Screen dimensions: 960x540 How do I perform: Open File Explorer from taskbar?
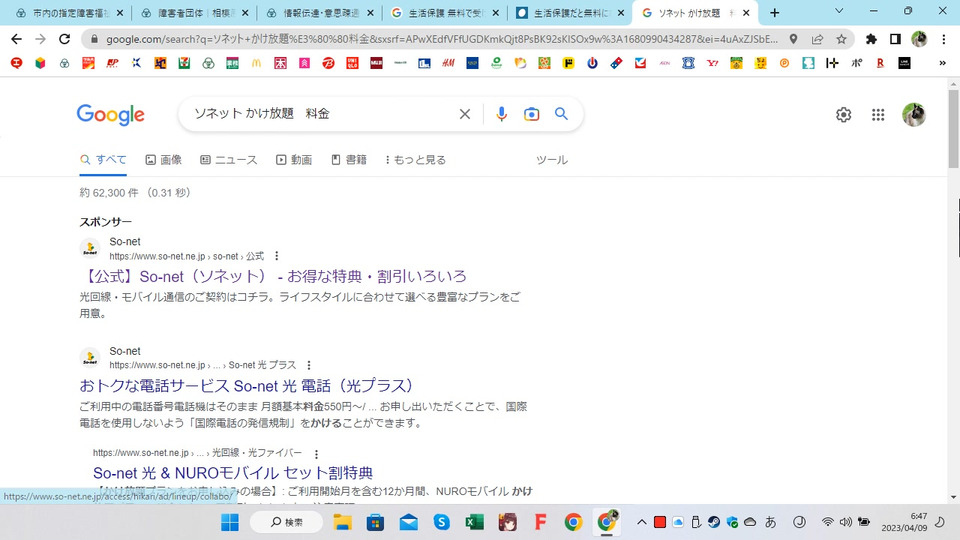342,522
